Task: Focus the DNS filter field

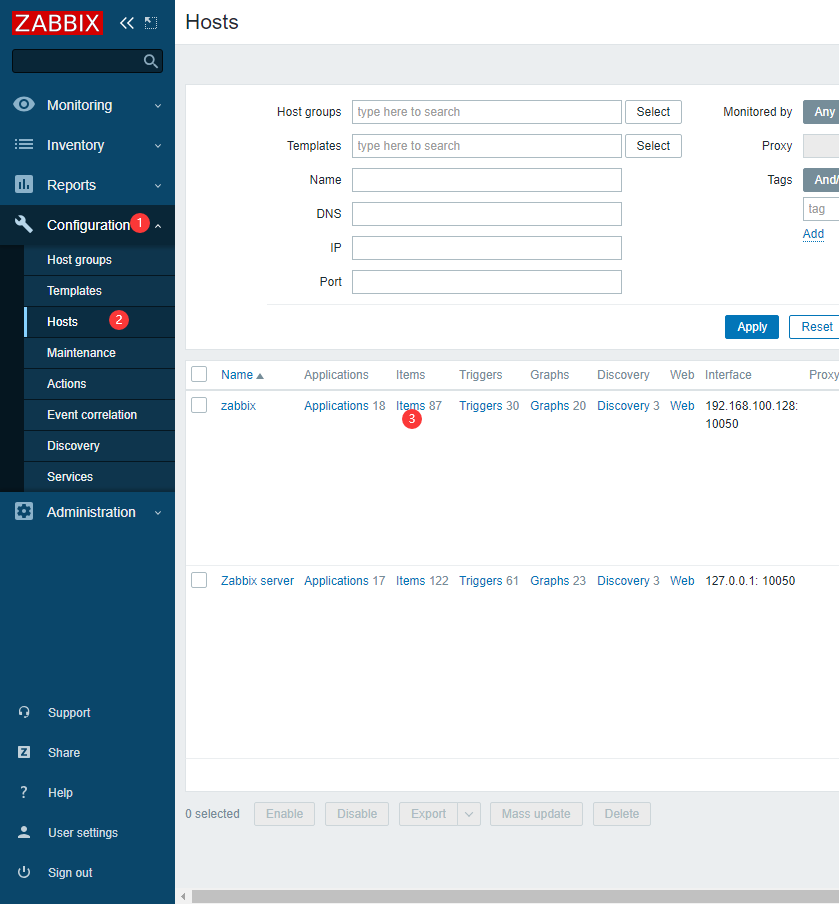Action: click(487, 214)
